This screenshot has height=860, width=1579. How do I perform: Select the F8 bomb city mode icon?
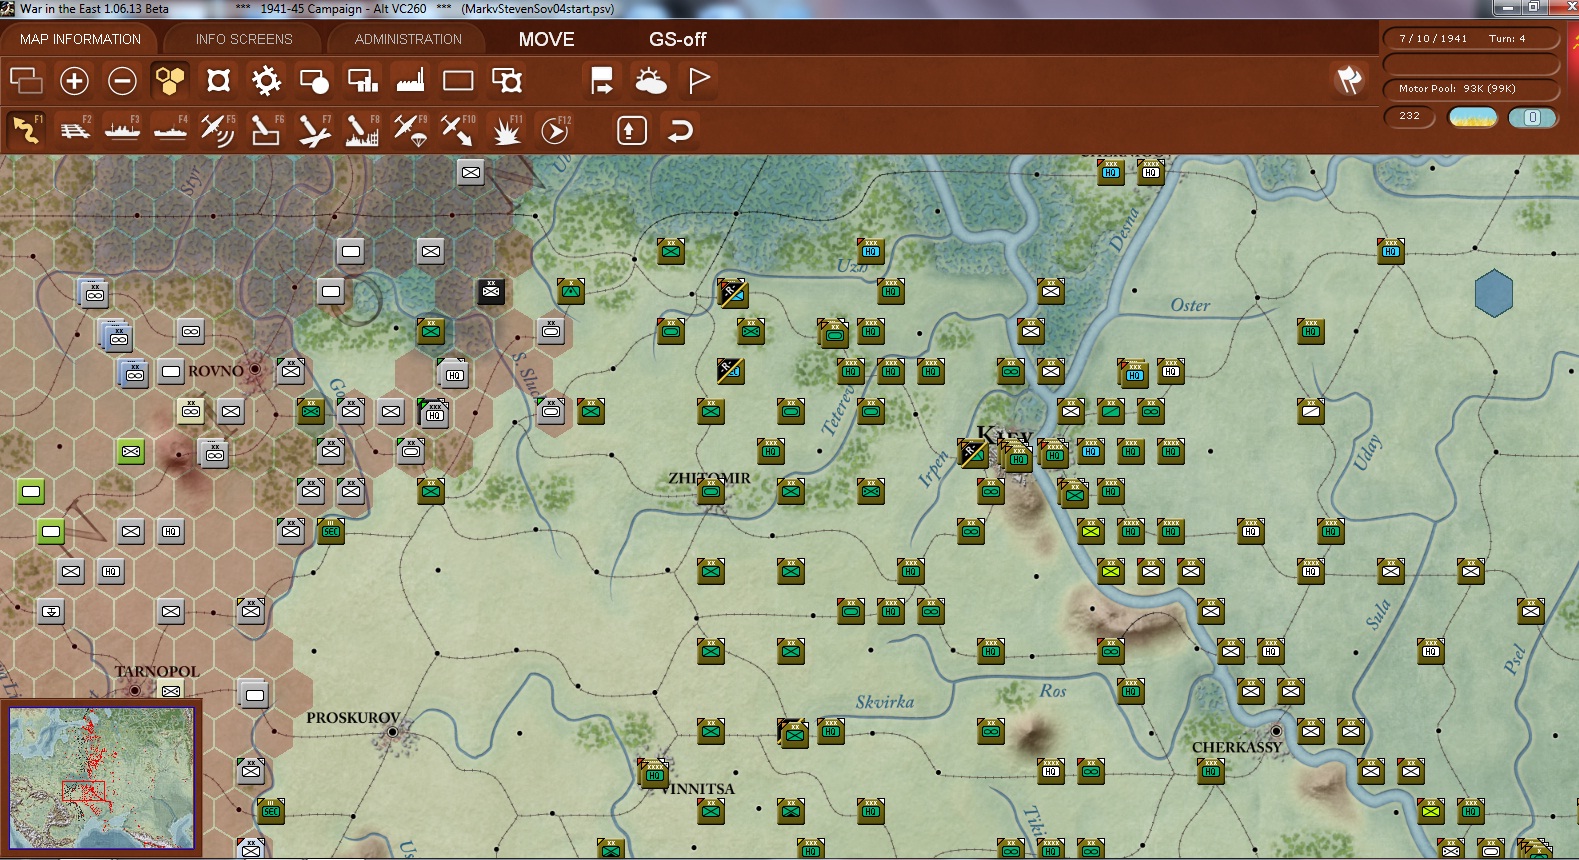pos(362,130)
